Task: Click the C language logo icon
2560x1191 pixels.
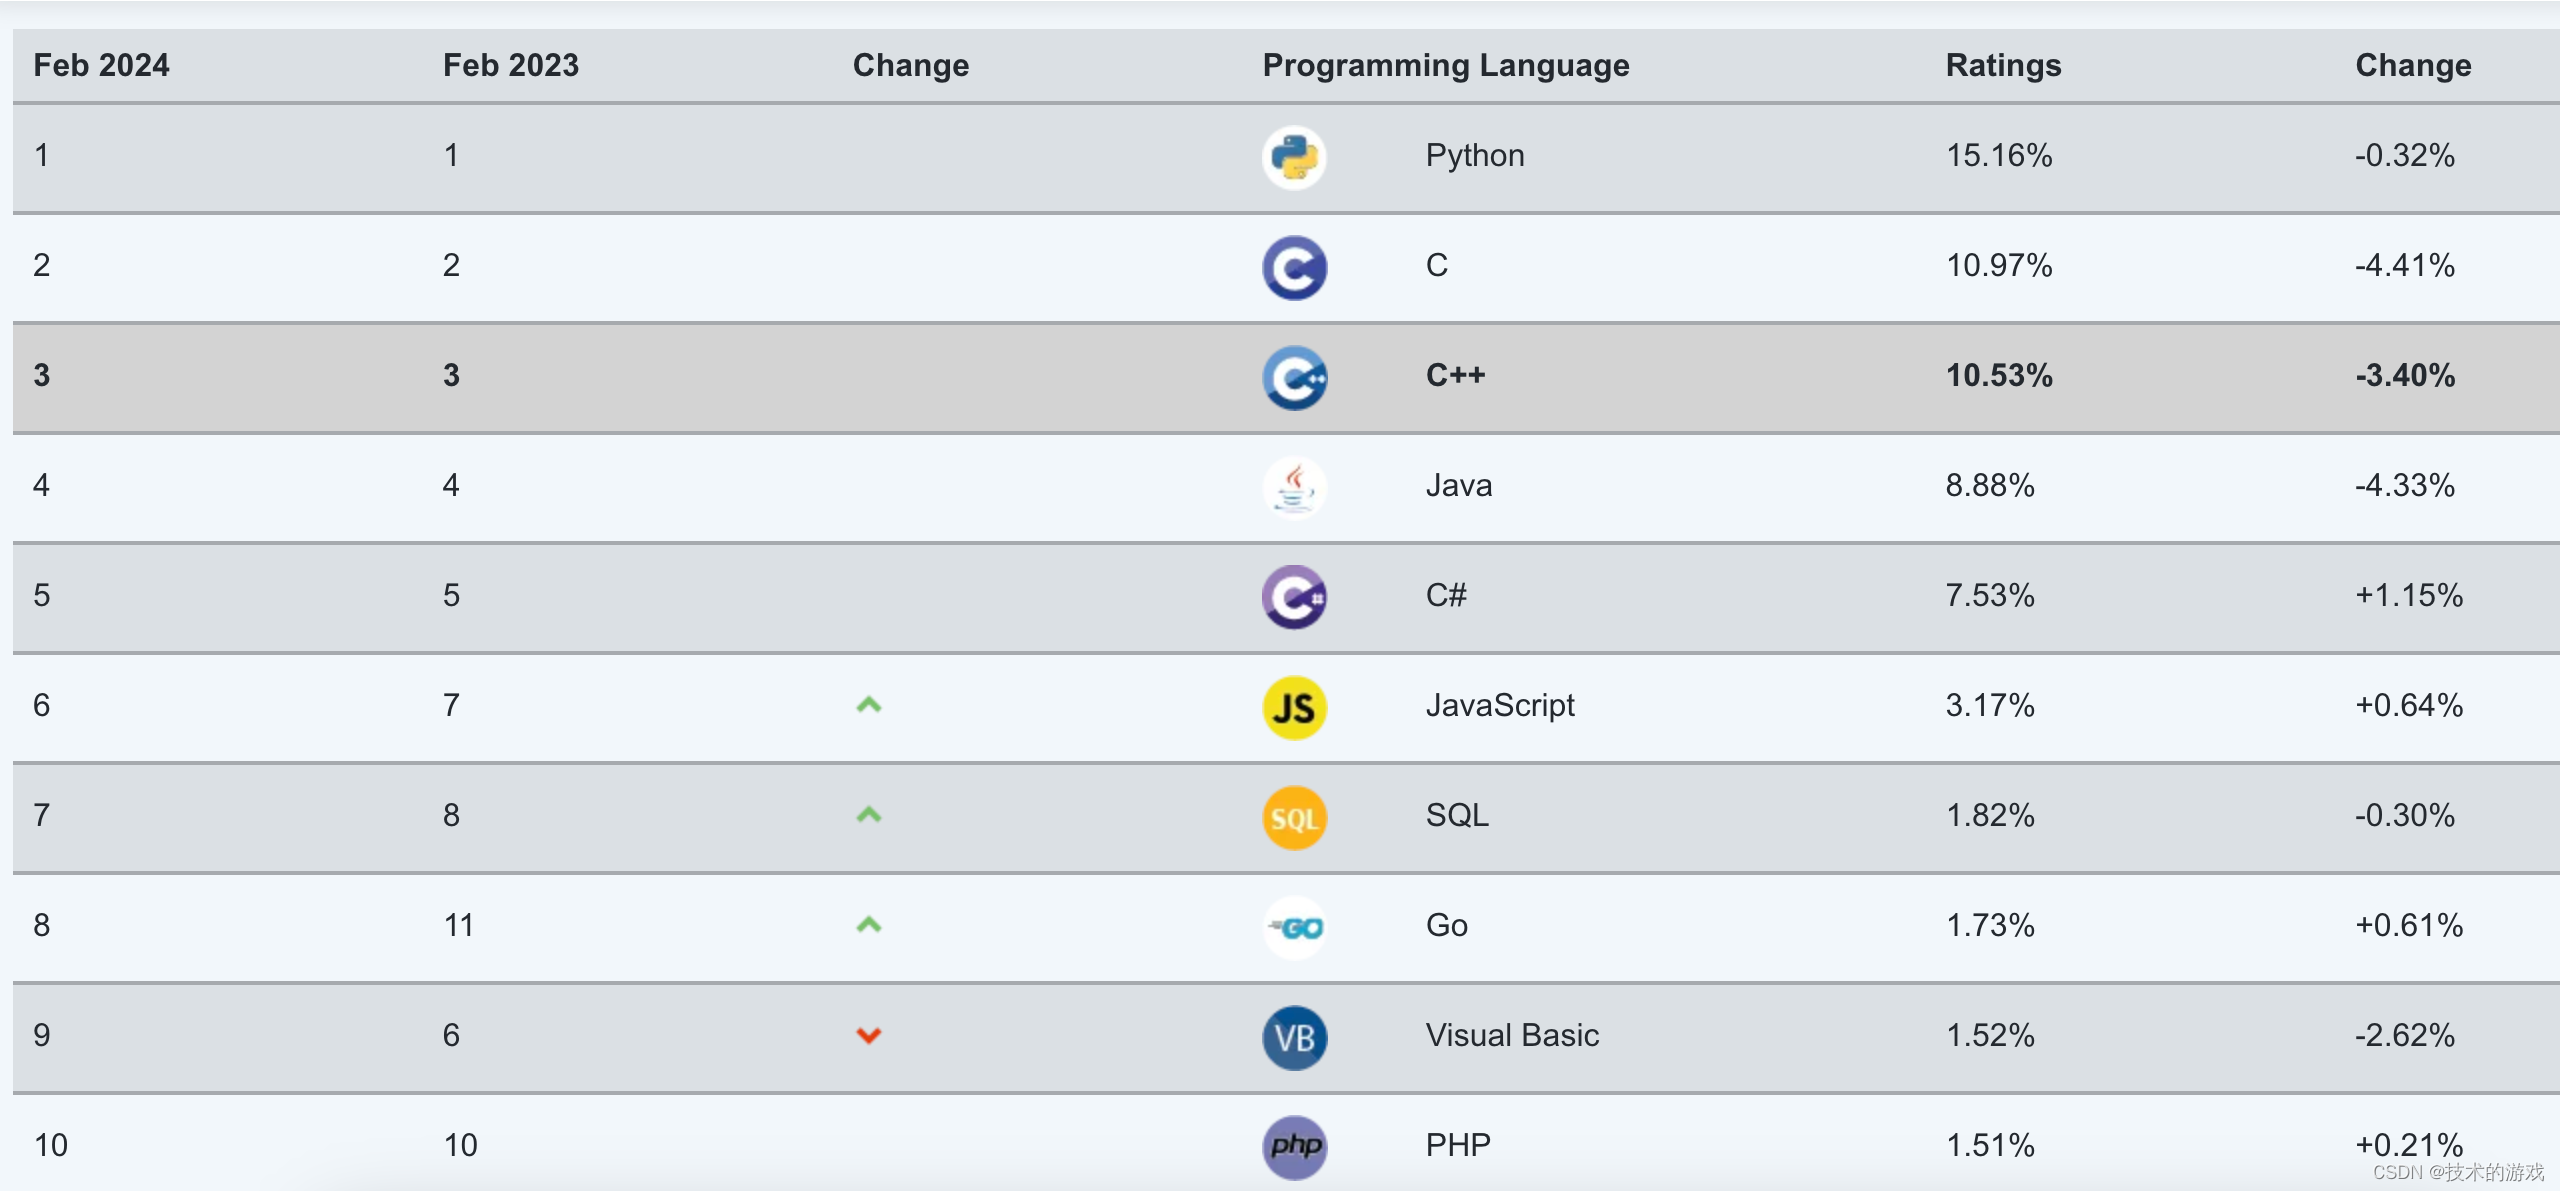Action: point(1294,267)
